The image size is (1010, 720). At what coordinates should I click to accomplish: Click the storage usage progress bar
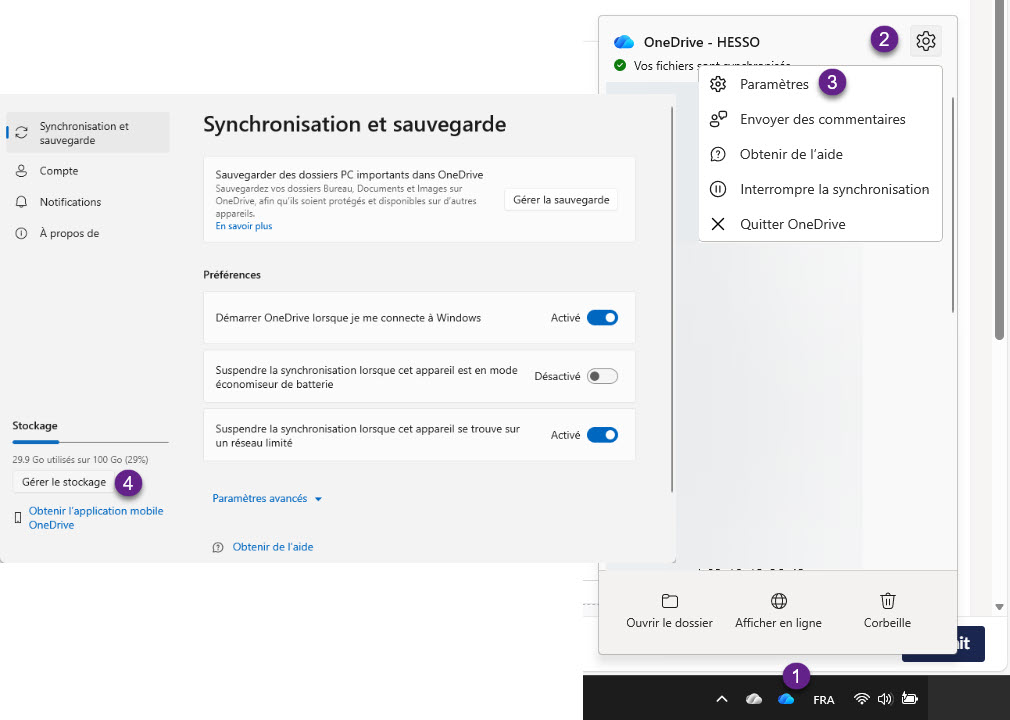coord(90,441)
